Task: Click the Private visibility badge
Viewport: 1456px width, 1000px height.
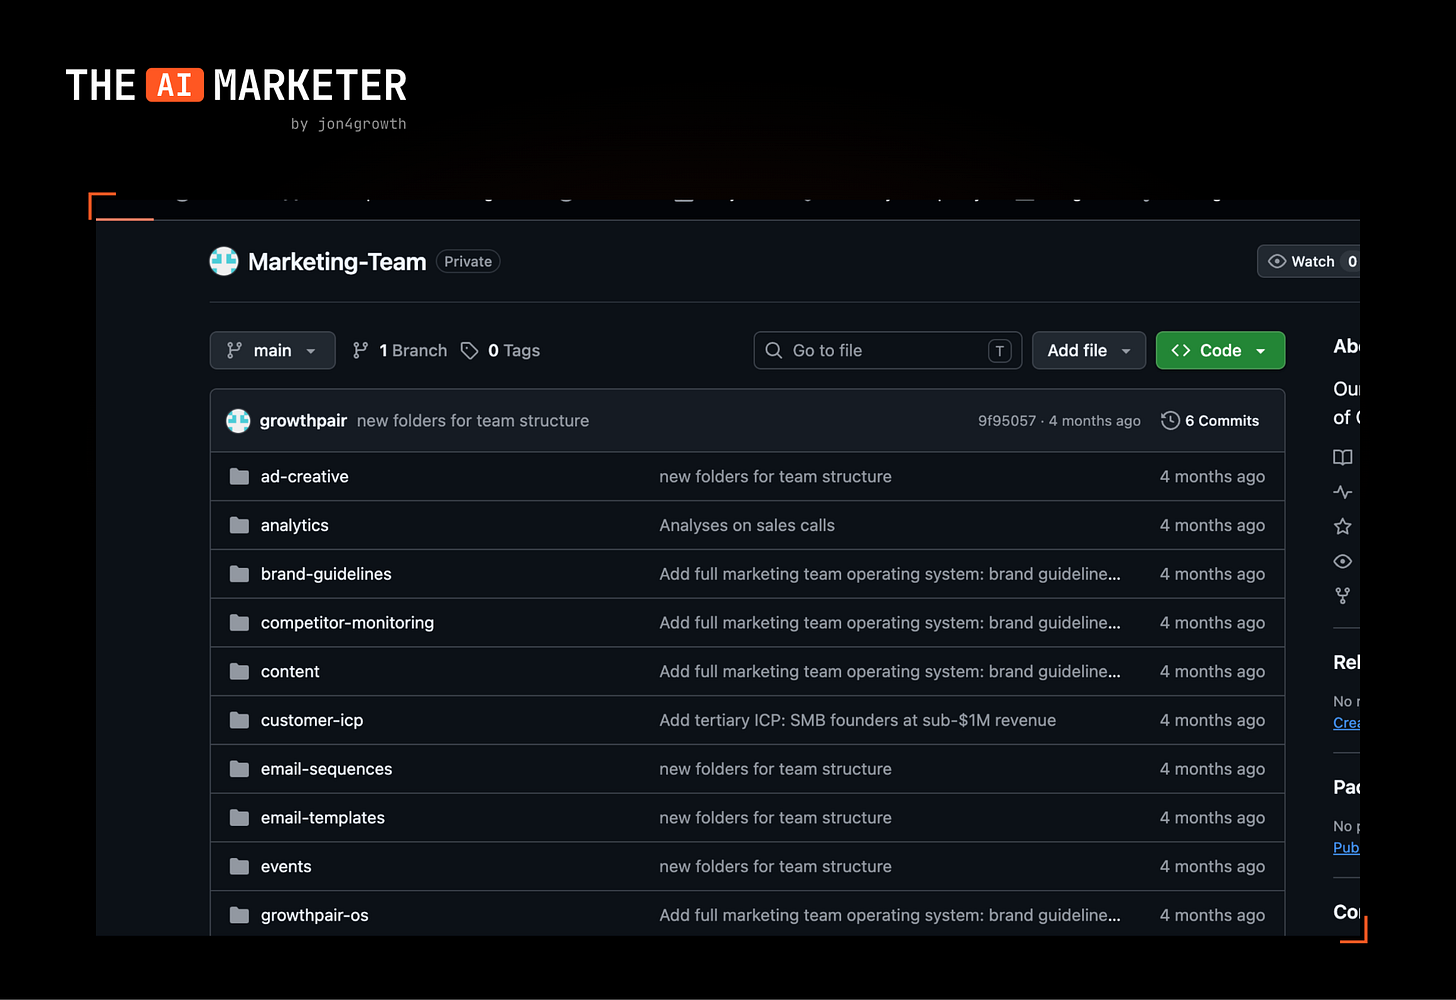Action: pos(468,261)
